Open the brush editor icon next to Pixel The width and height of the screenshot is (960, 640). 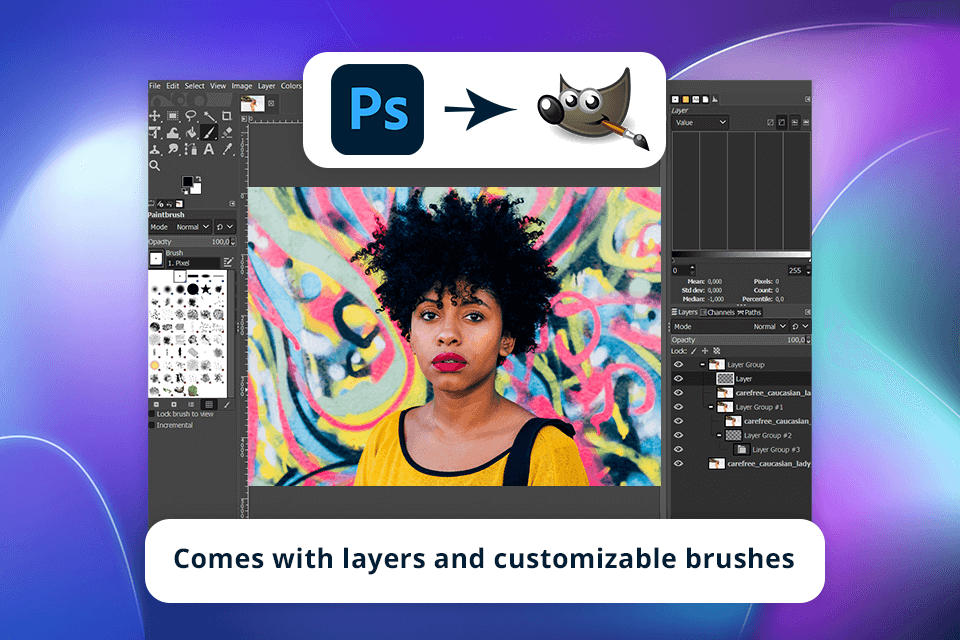(x=228, y=262)
